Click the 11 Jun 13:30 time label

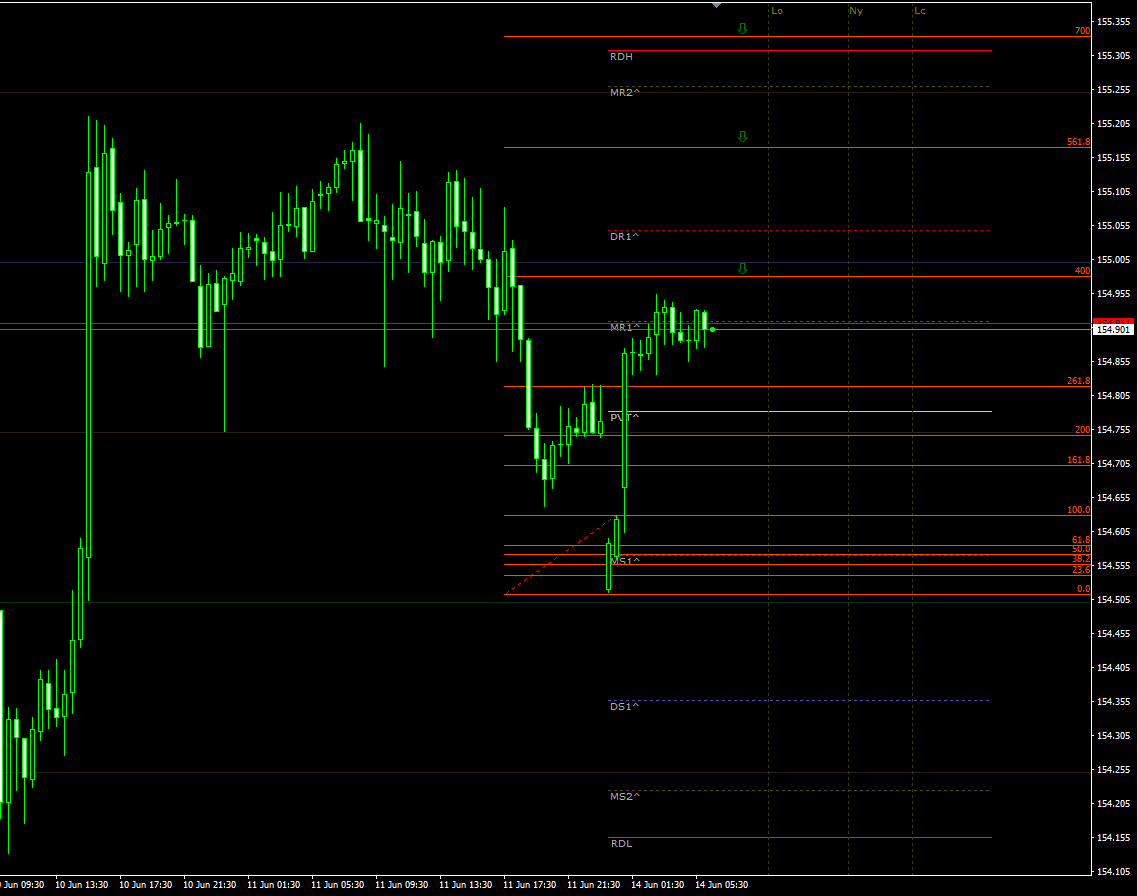[x=466, y=885]
